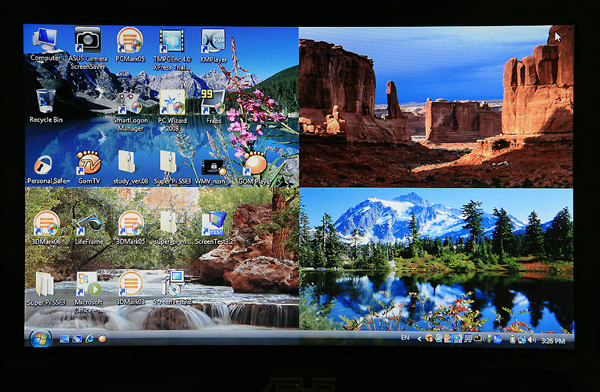Select the PC Wizard 2008 shortcut
Screen dimensions: 600x392
pyautogui.click(x=172, y=102)
